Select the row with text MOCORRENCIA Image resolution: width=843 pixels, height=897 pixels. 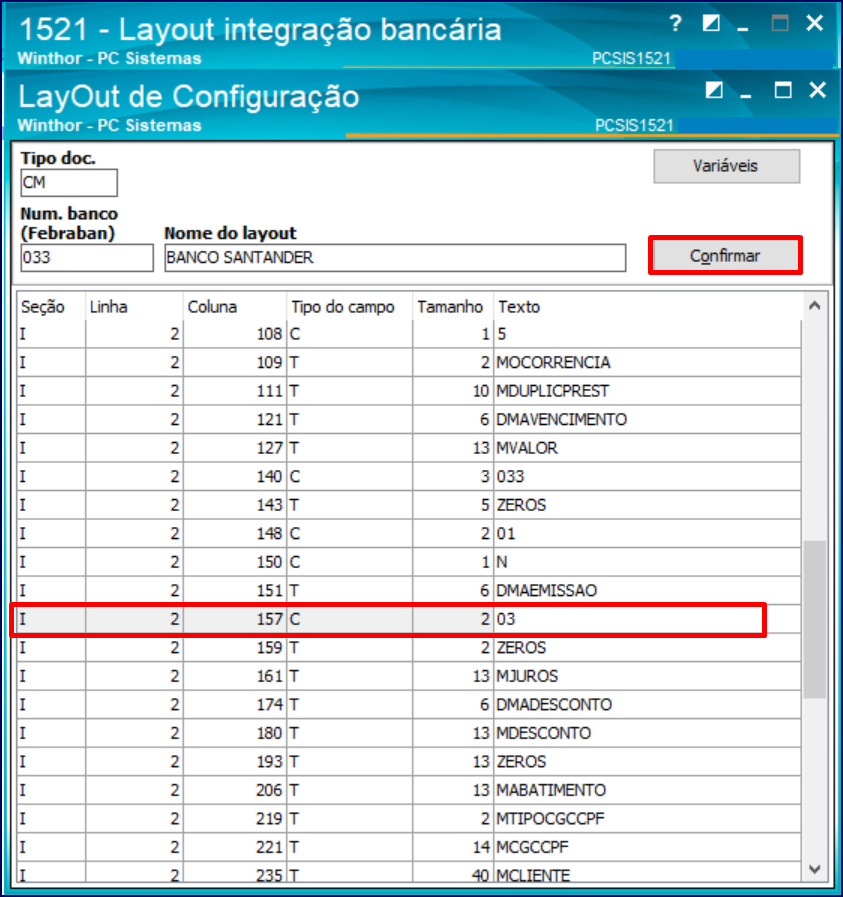[409, 362]
